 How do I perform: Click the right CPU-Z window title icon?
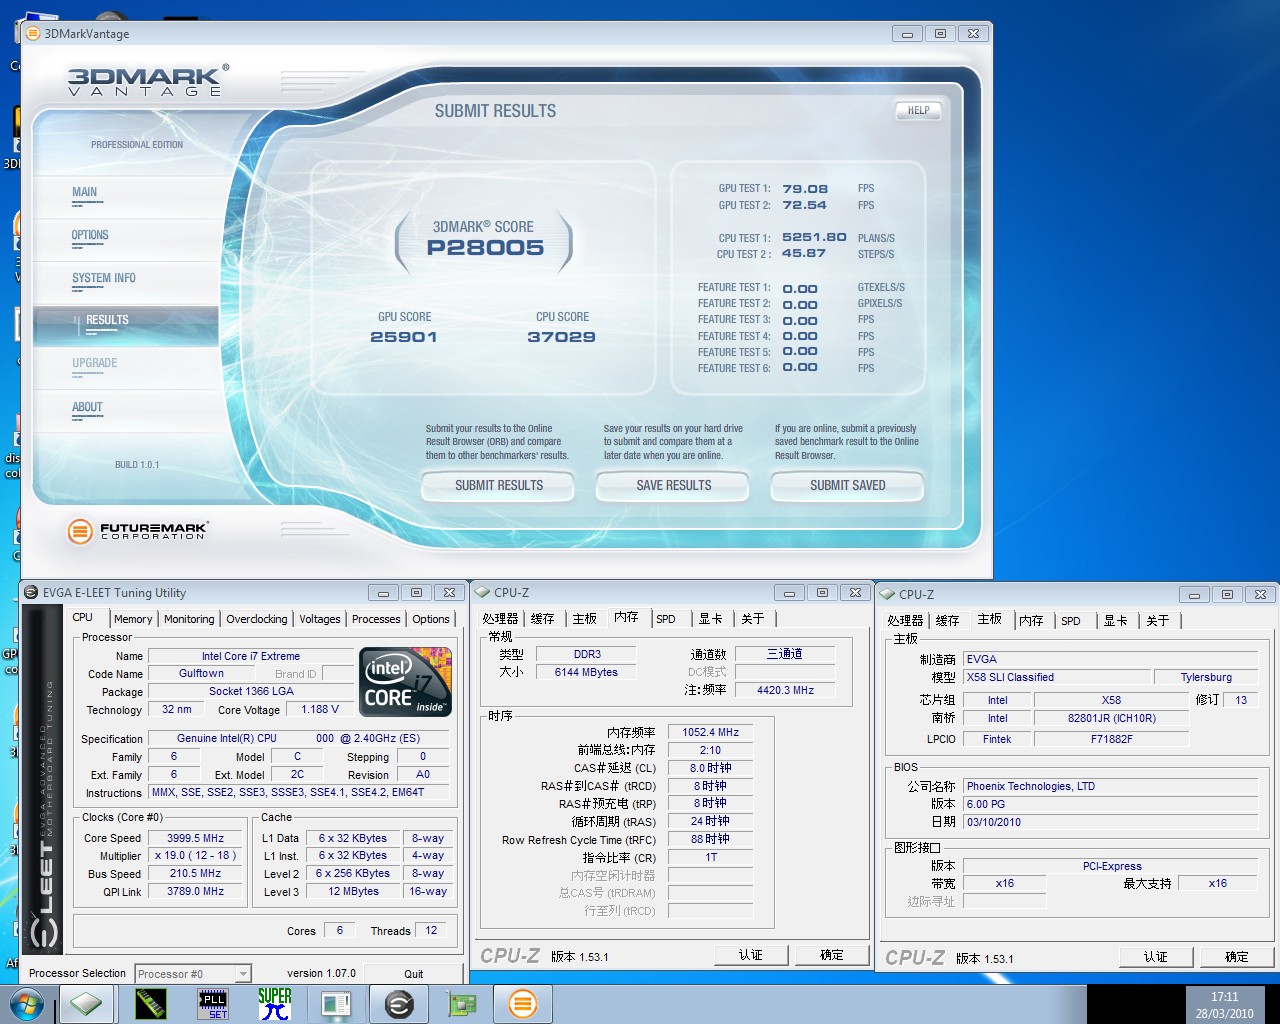(x=887, y=594)
